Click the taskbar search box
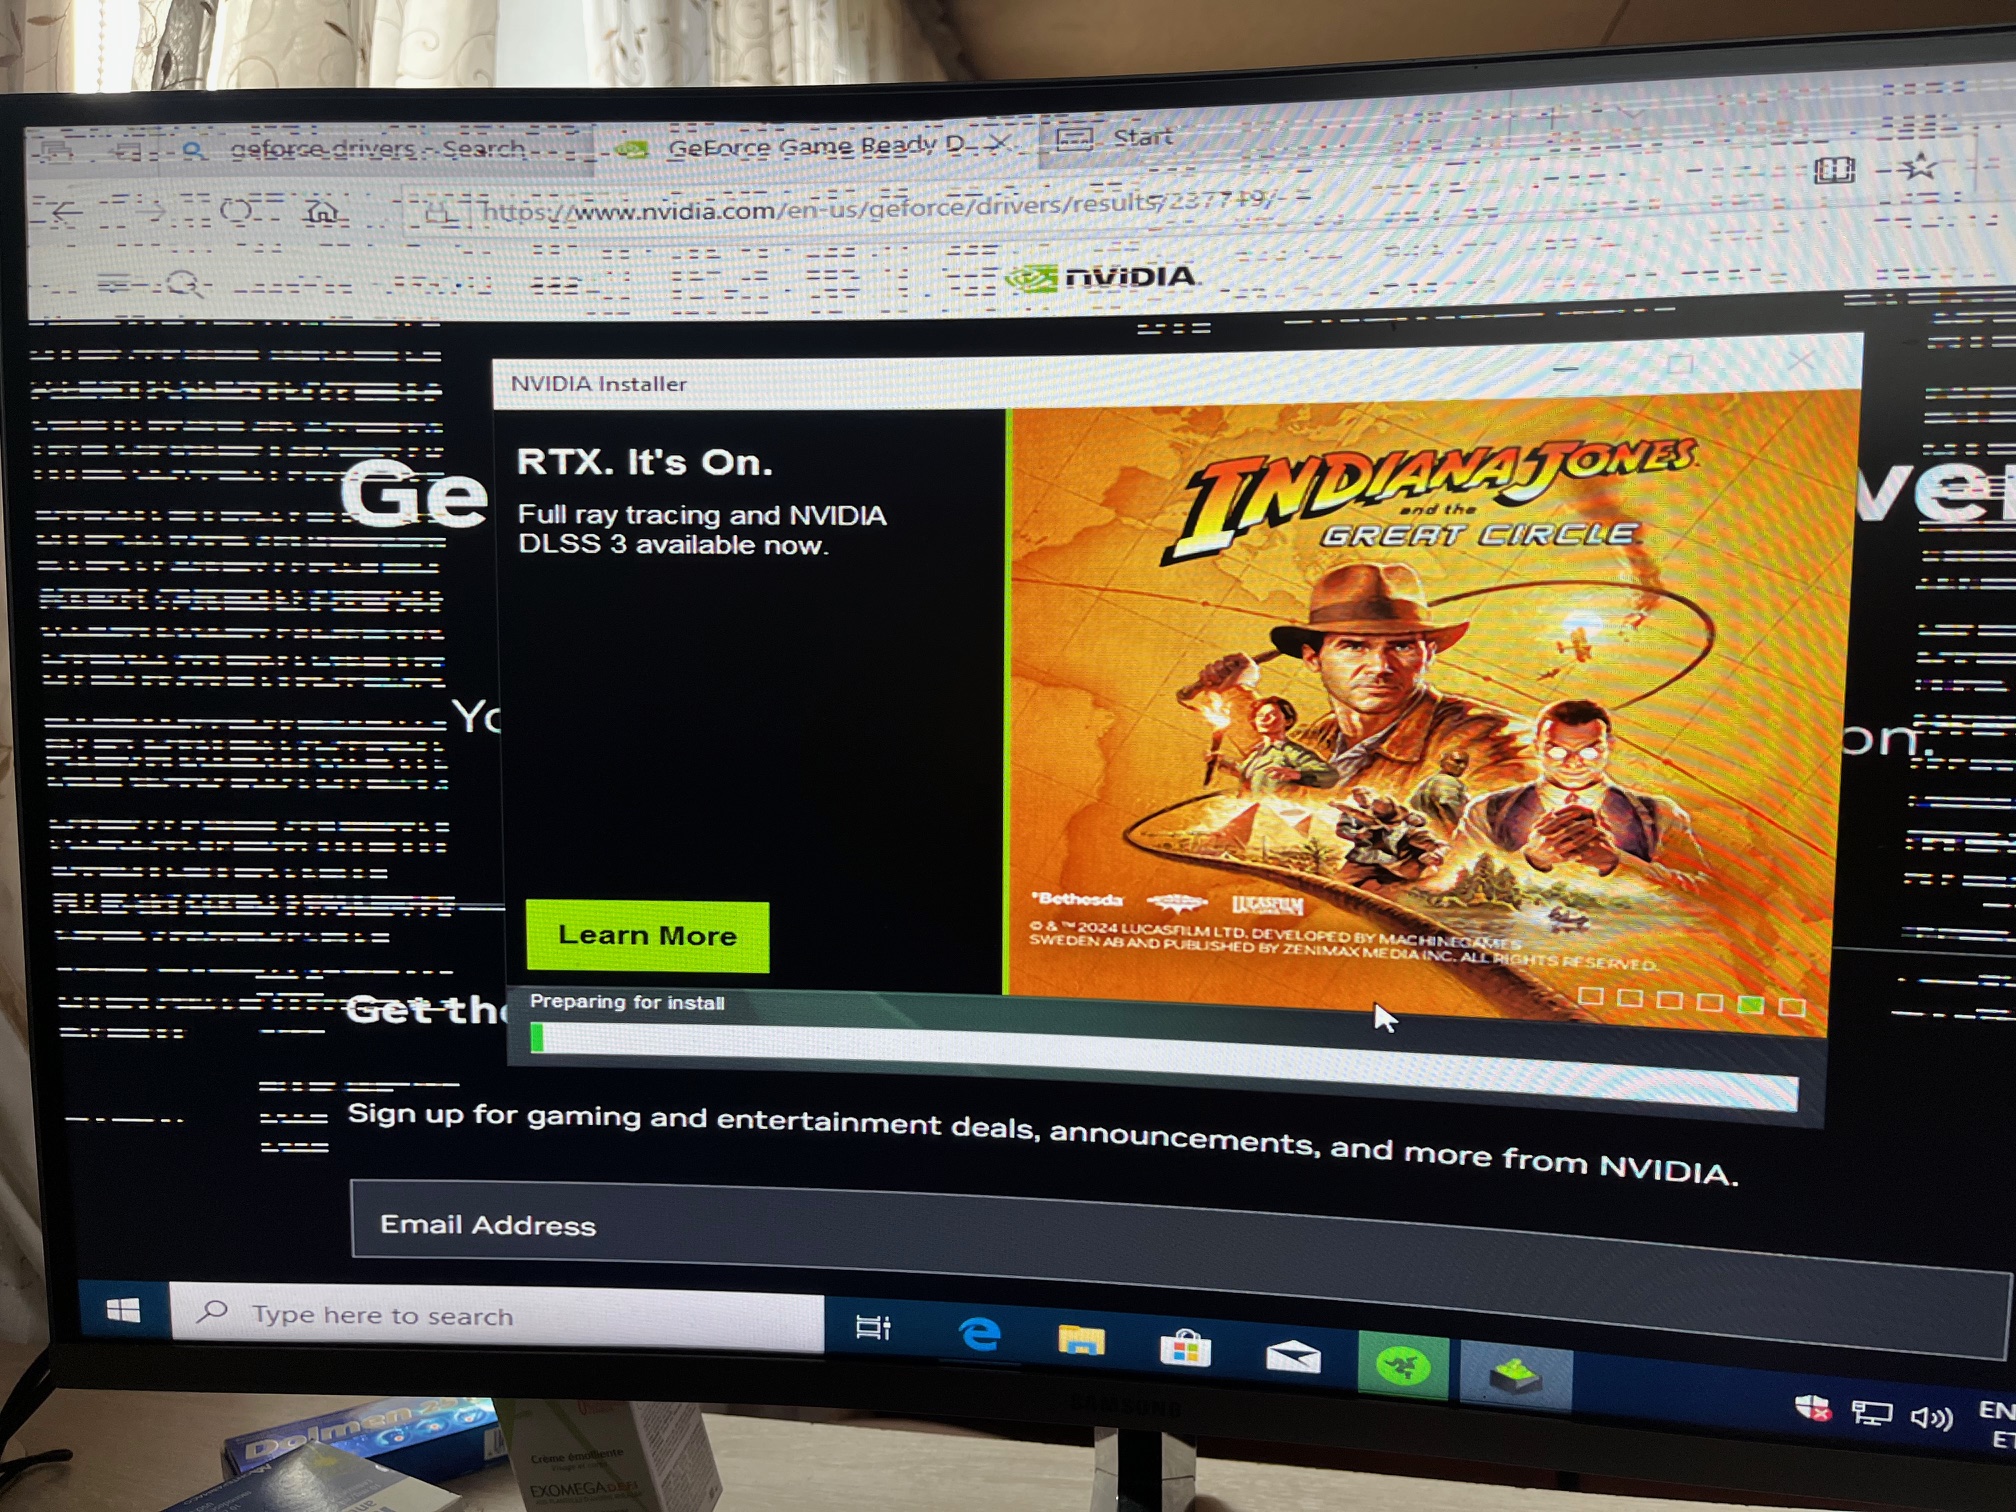This screenshot has width=2016, height=1512. (x=497, y=1316)
